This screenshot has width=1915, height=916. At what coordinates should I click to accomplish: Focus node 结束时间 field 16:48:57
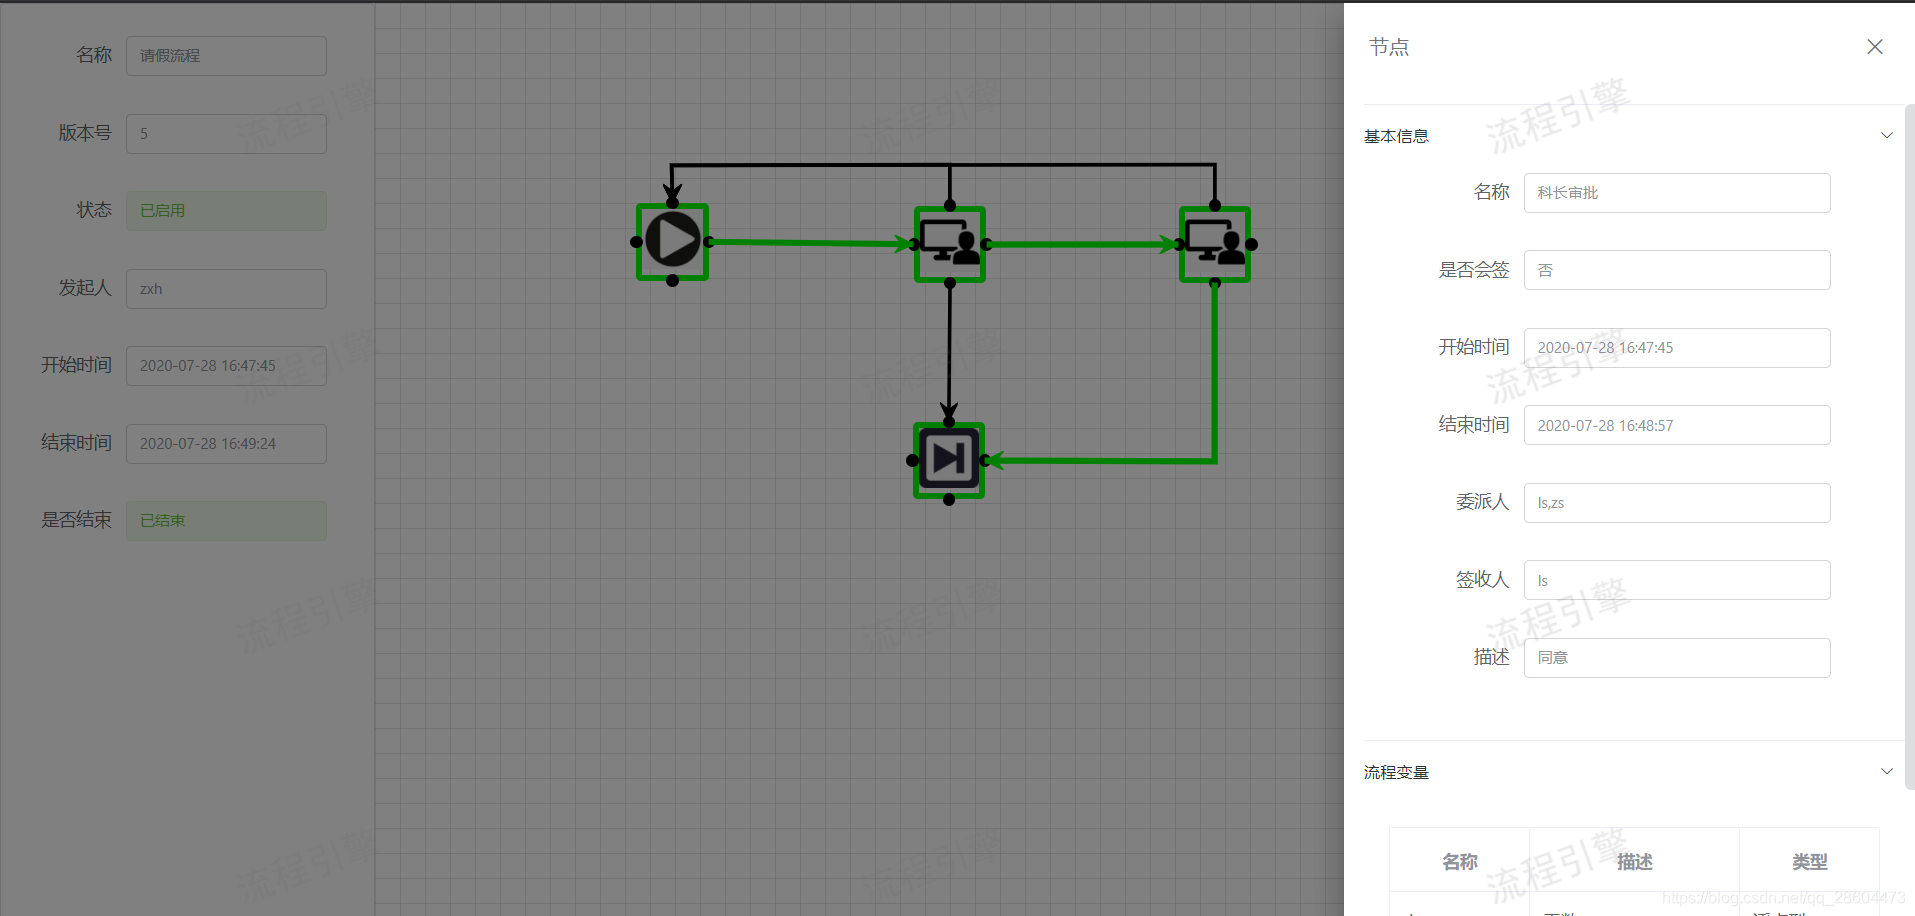(x=1677, y=425)
